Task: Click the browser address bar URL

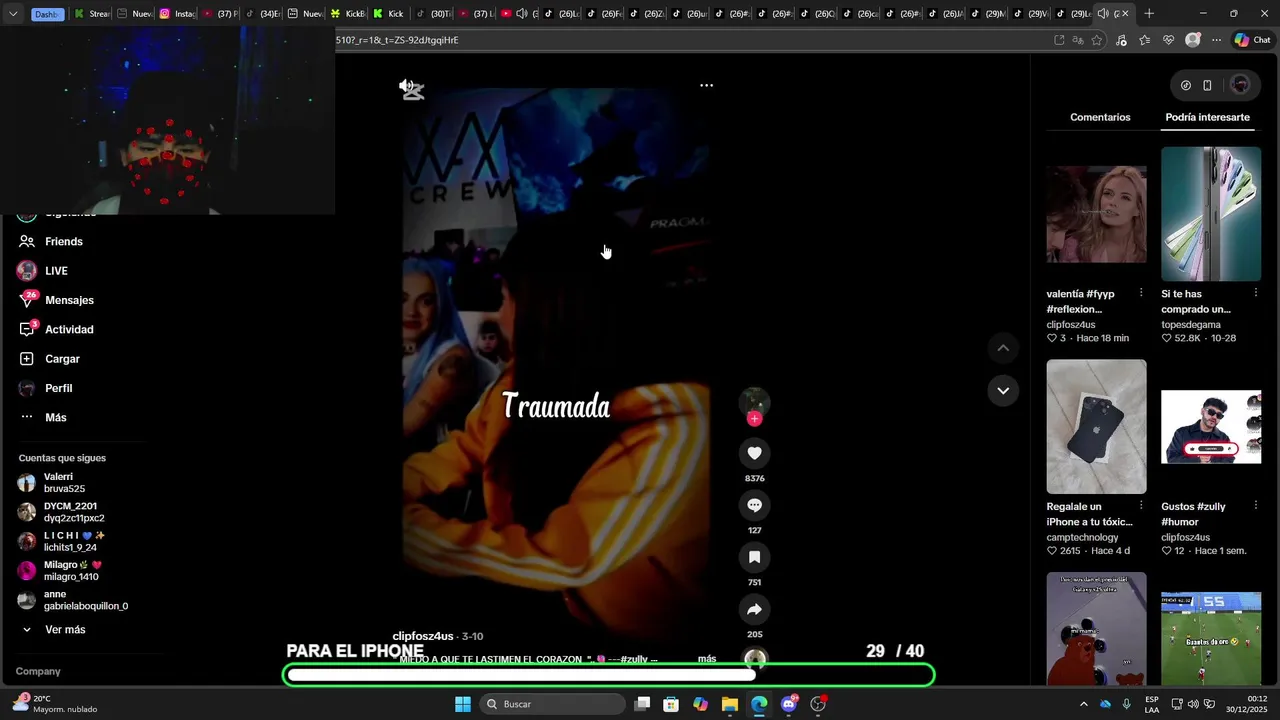Action: pos(398,40)
